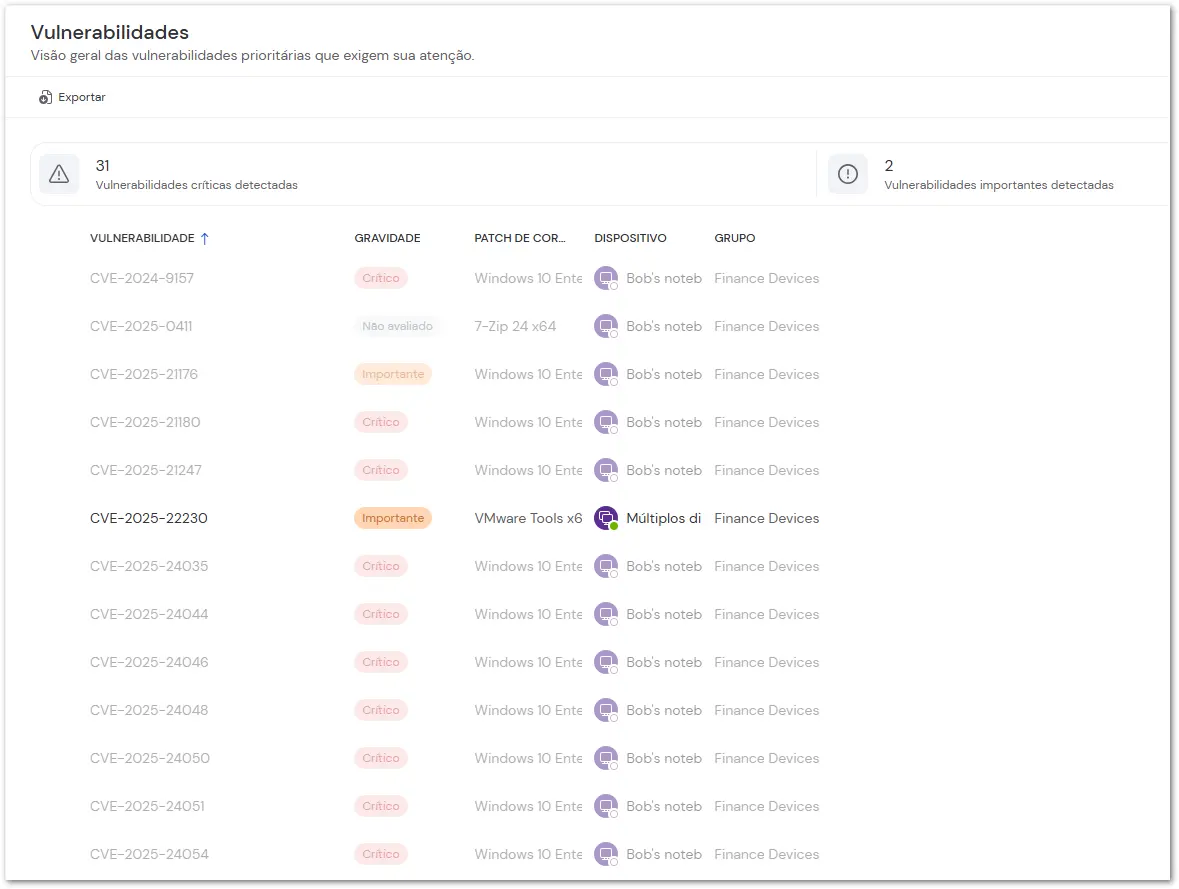Click device icon in CVE-2025-21247 row

coord(606,471)
